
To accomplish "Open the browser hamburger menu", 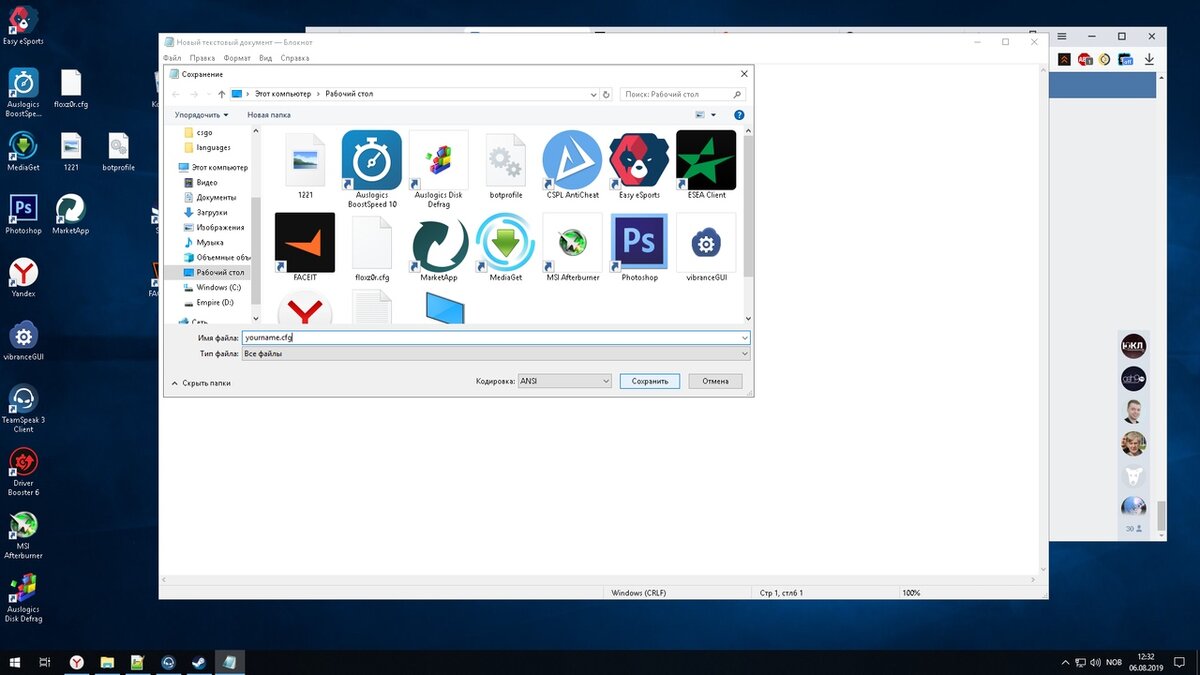I will tap(1062, 37).
